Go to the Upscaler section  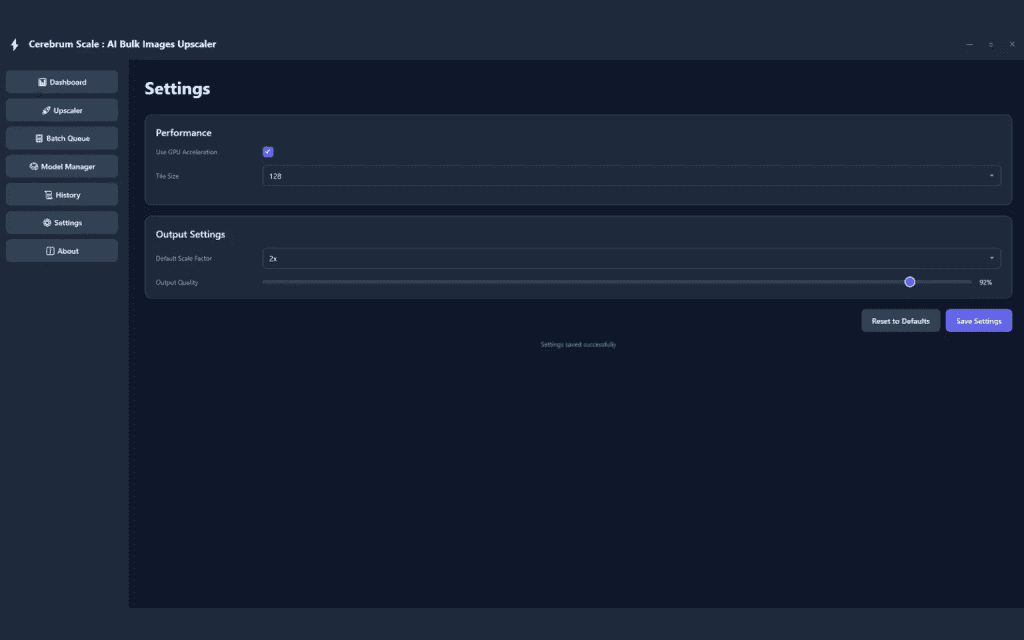(x=62, y=110)
